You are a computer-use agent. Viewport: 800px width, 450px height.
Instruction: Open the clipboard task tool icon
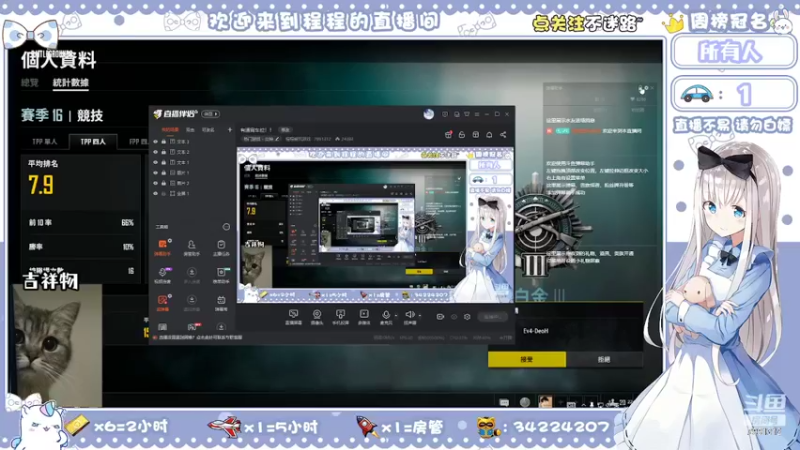(x=221, y=247)
